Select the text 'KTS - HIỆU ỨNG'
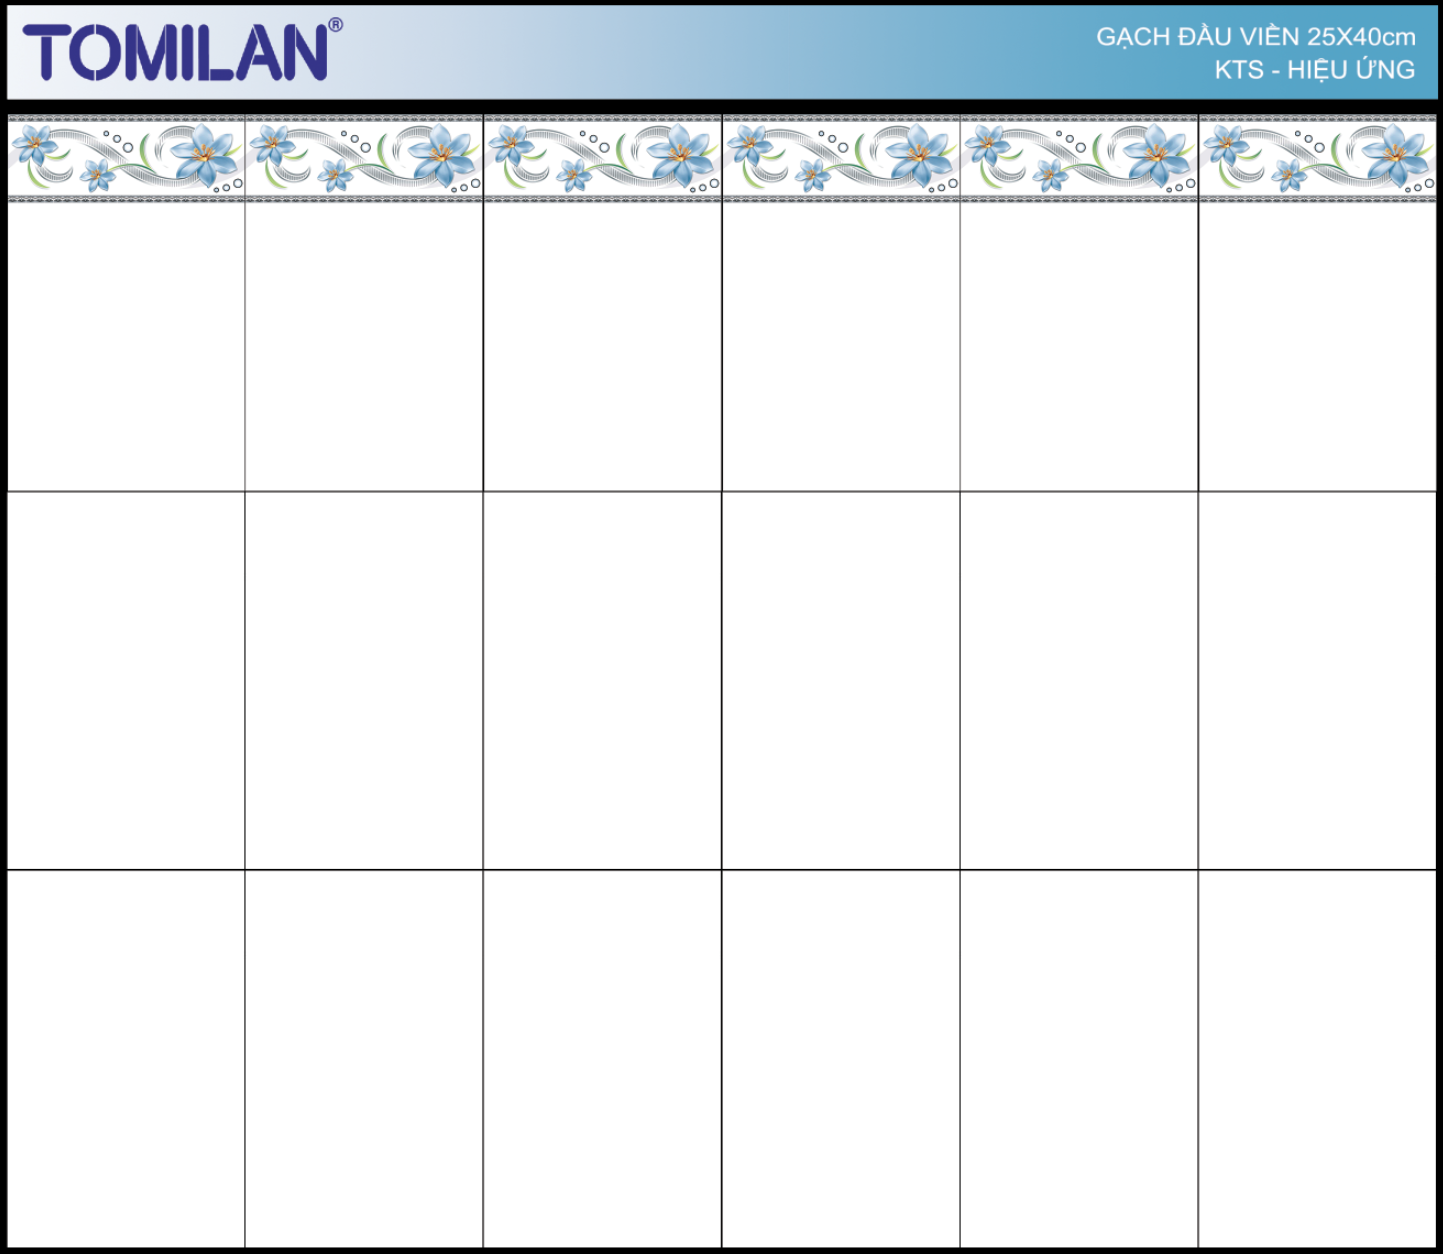Screen dimensions: 1443x1254 [x=1314, y=69]
